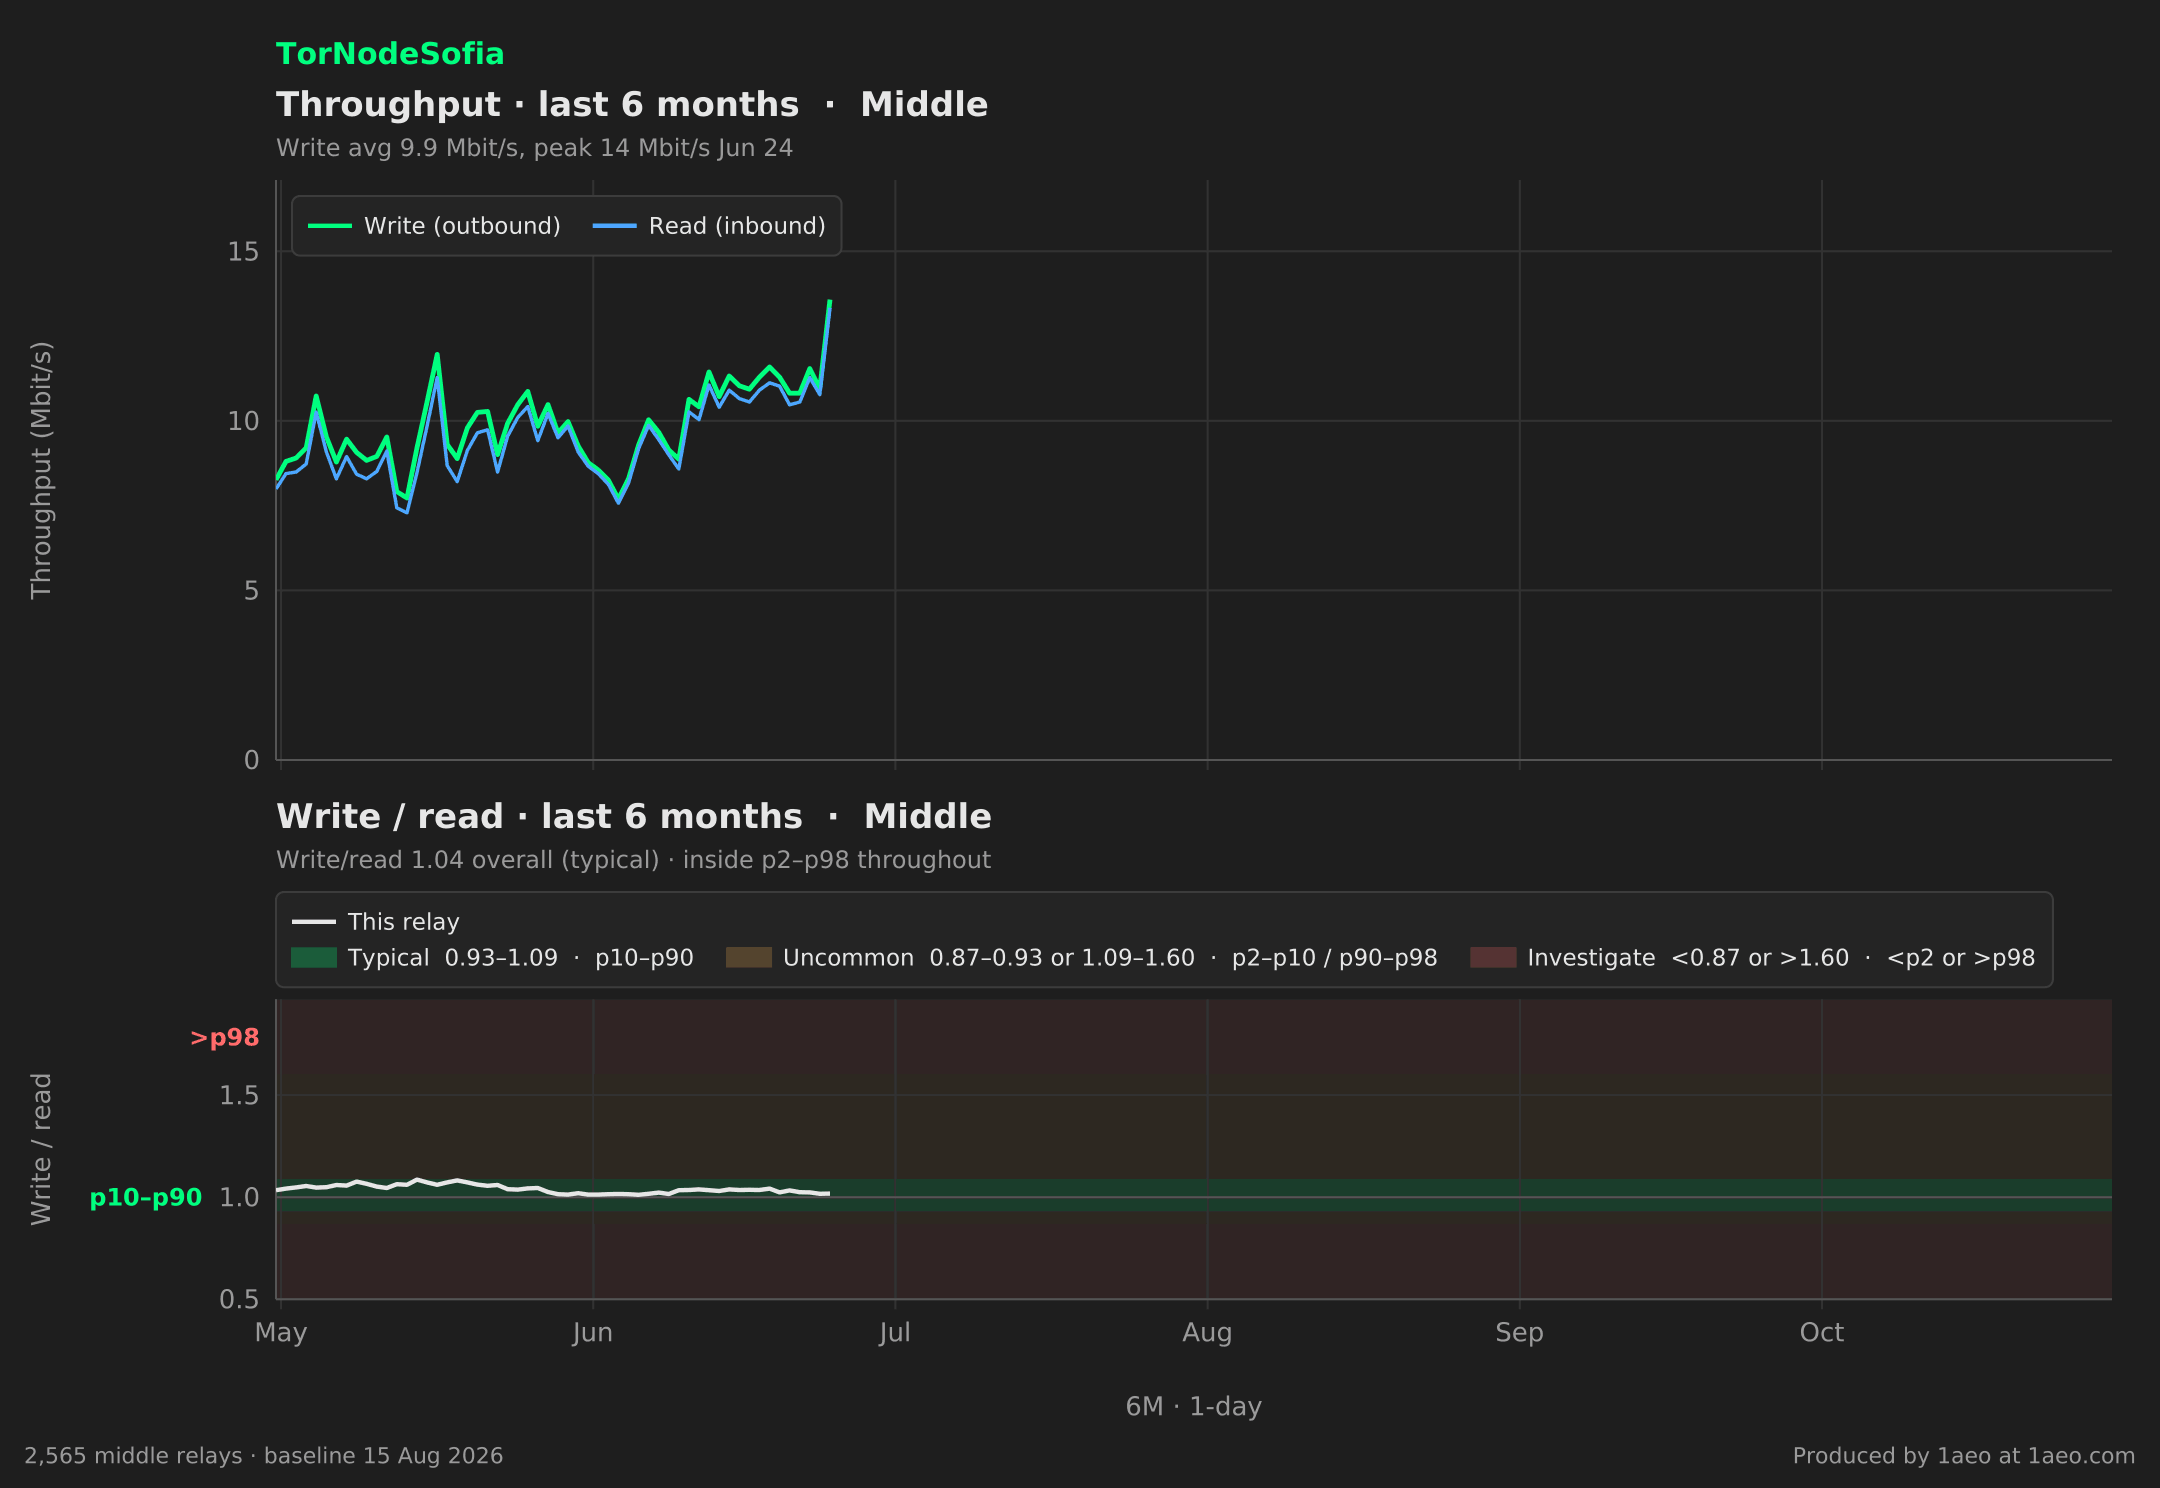The image size is (2160, 1488).
Task: Click the Sep x-axis label
Action: (x=1520, y=1333)
